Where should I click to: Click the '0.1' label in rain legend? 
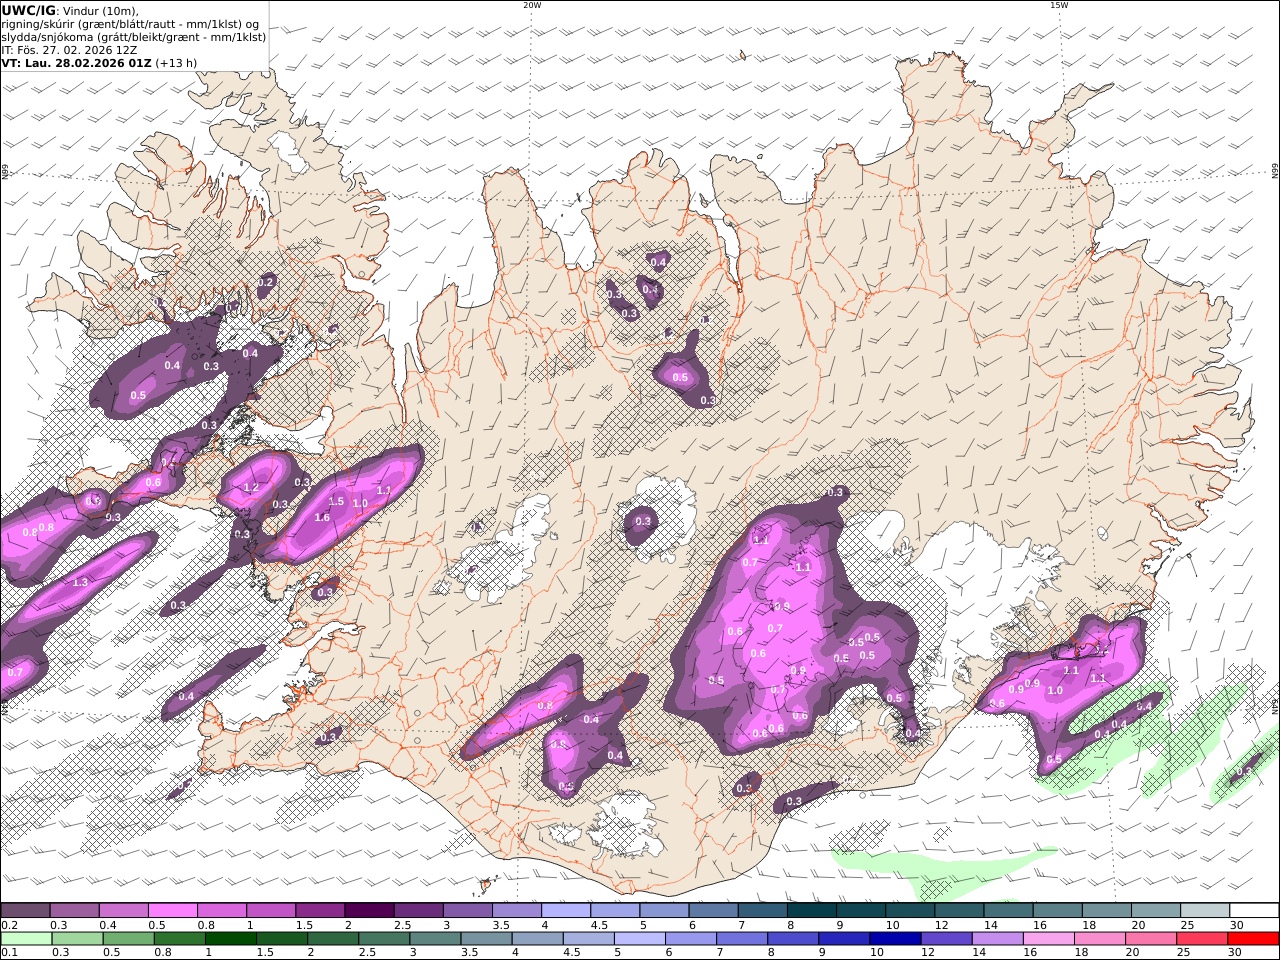pyautogui.click(x=9, y=953)
